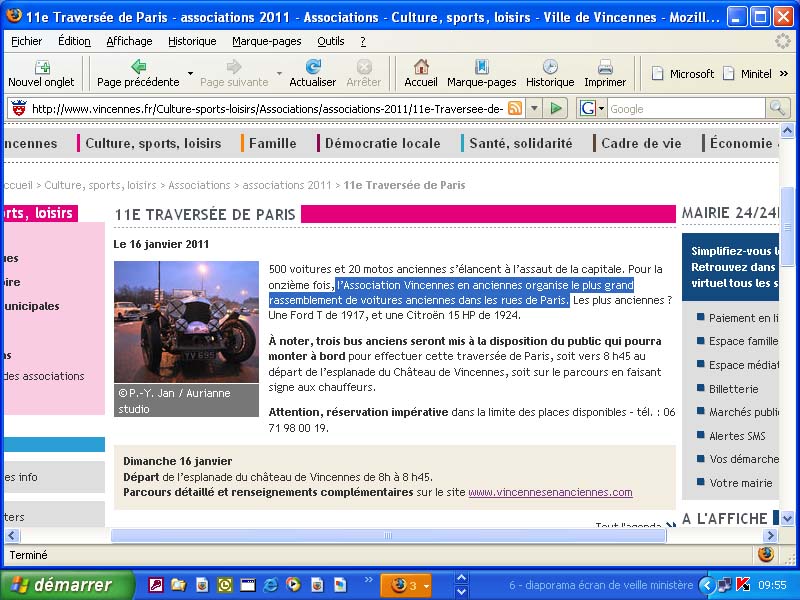Go to the Accueil home page
Screen dimensions: 800x600
tap(421, 73)
